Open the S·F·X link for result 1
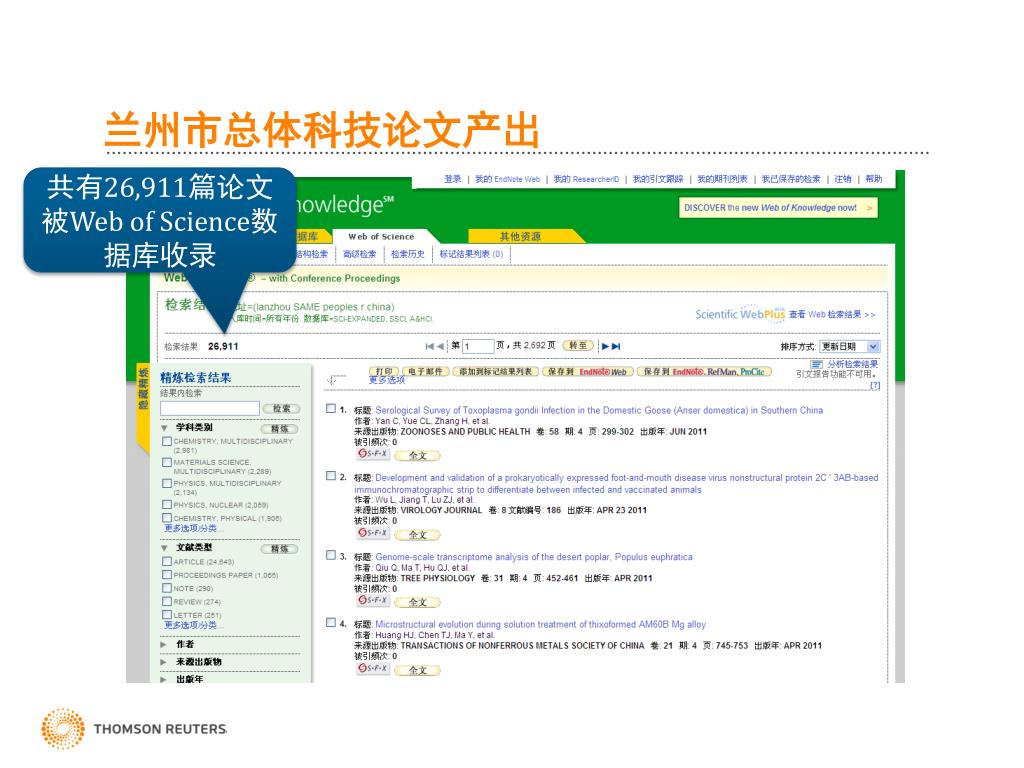Screen dimensions: 1024x768 coord(373,454)
